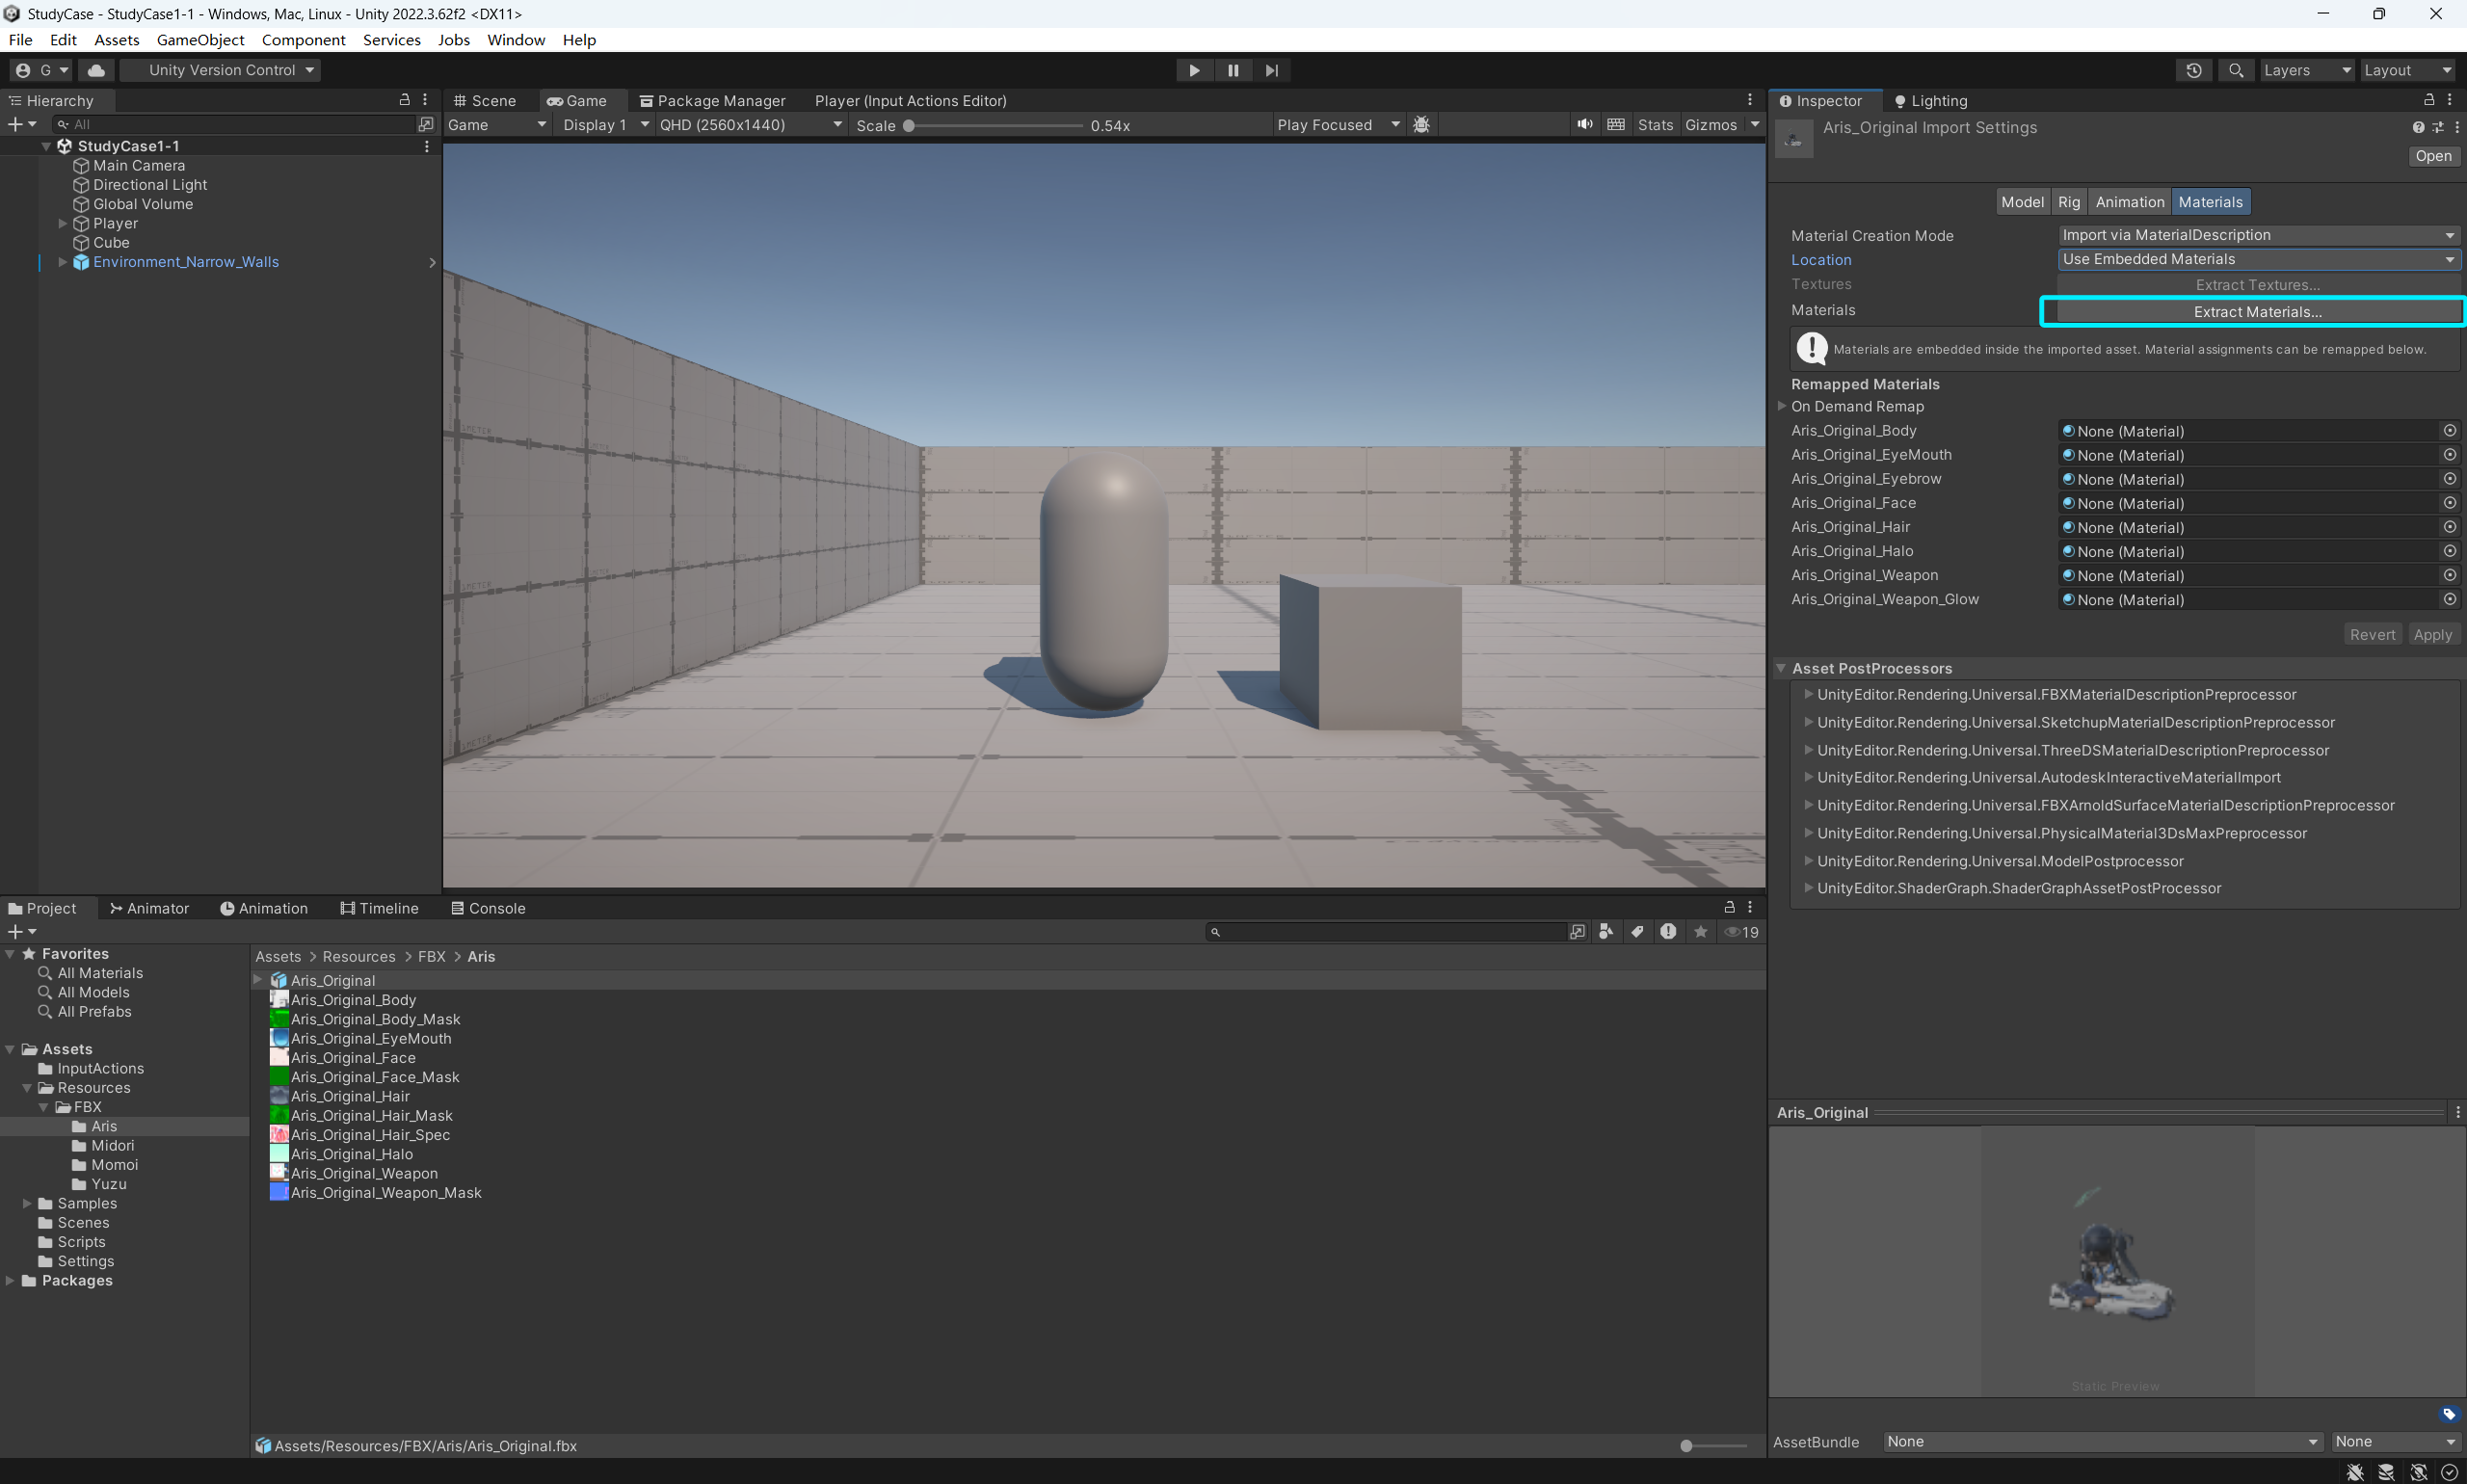Toggle Gizmos in Game view

[1710, 125]
